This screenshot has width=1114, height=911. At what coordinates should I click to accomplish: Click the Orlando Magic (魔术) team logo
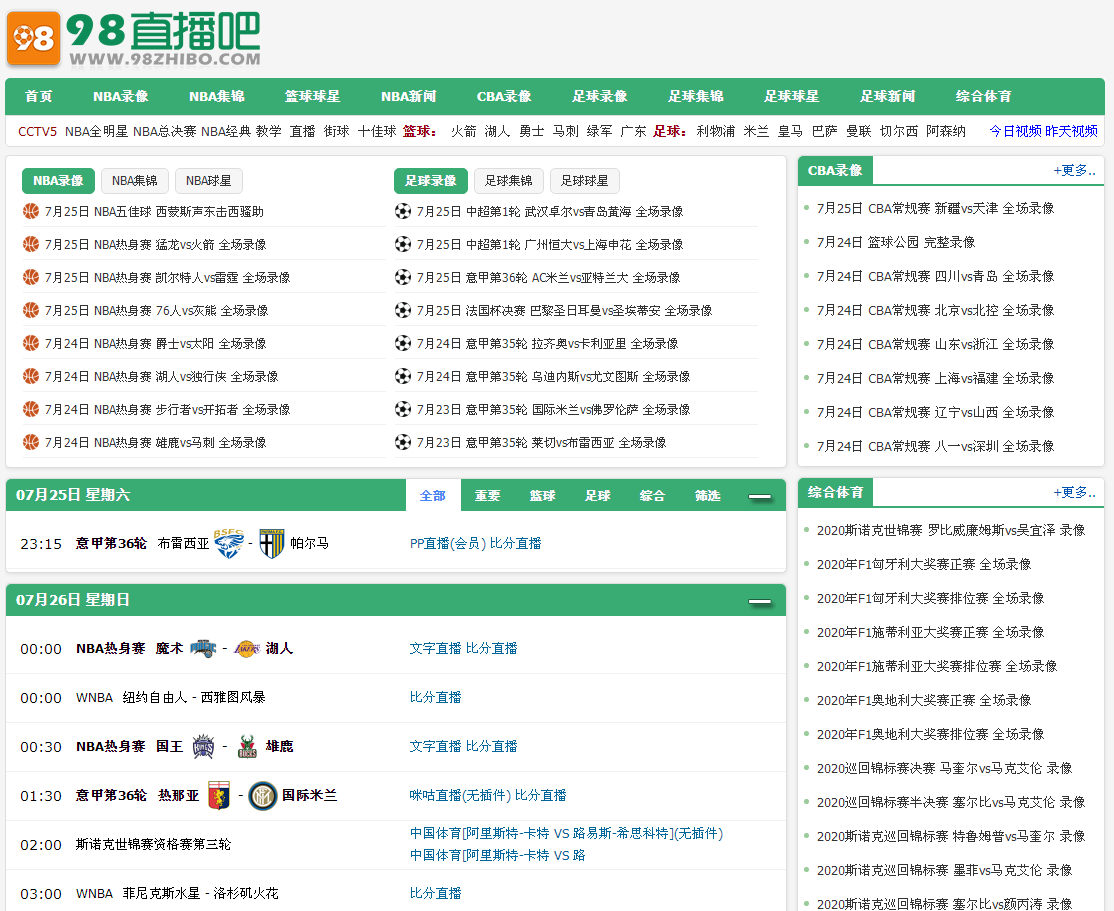(x=203, y=648)
